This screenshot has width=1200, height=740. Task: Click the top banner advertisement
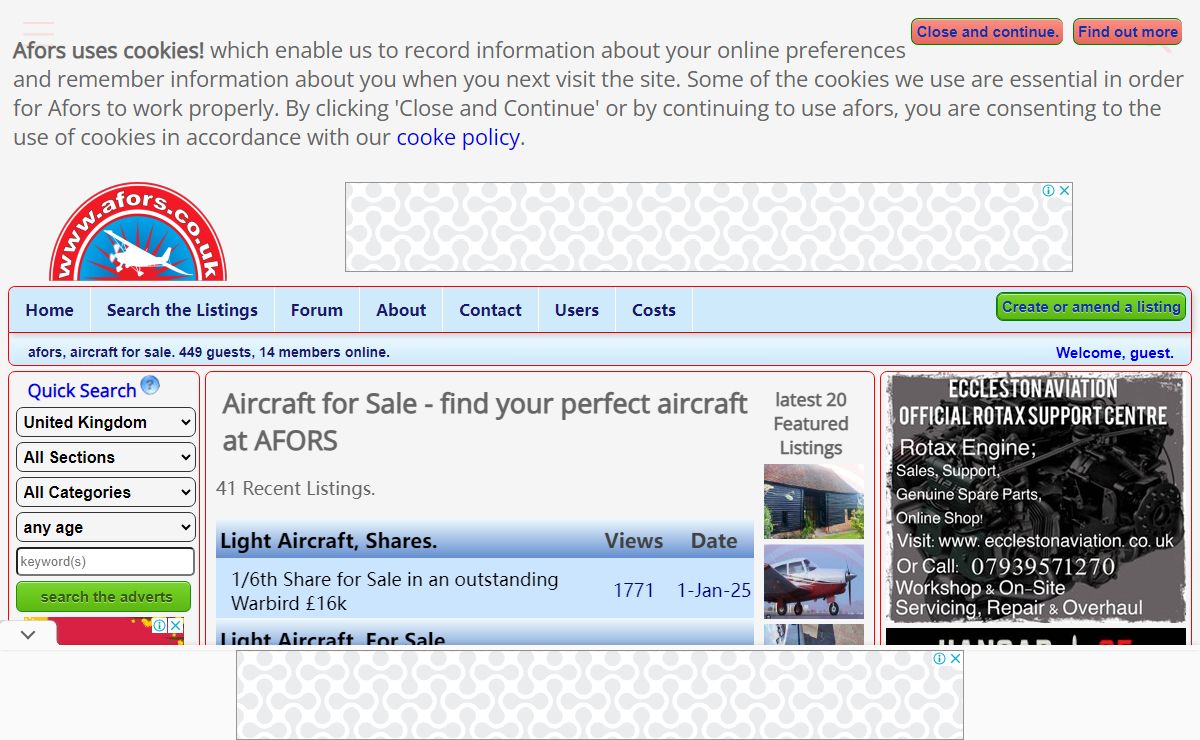(x=709, y=227)
